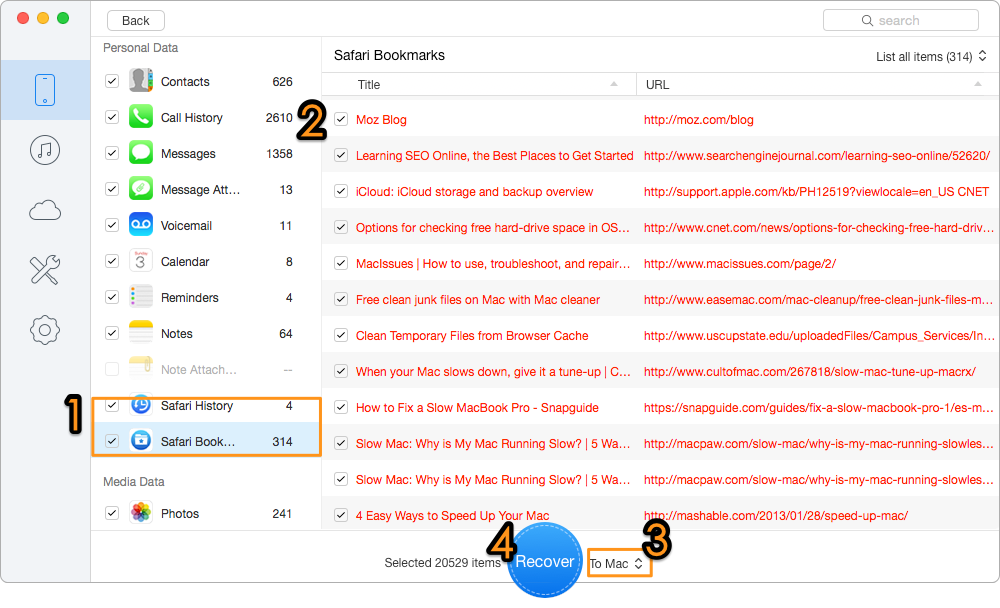The image size is (1000, 608).
Task: Open the iTunes music sidebar tab
Action: click(x=45, y=150)
